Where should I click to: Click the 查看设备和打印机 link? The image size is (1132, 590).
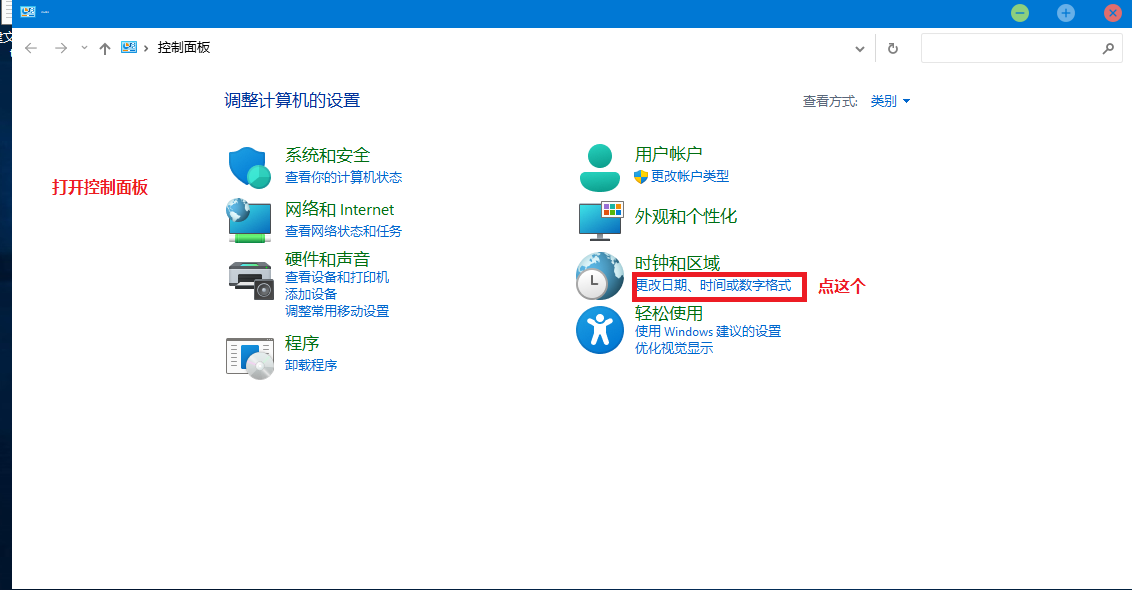click(337, 277)
